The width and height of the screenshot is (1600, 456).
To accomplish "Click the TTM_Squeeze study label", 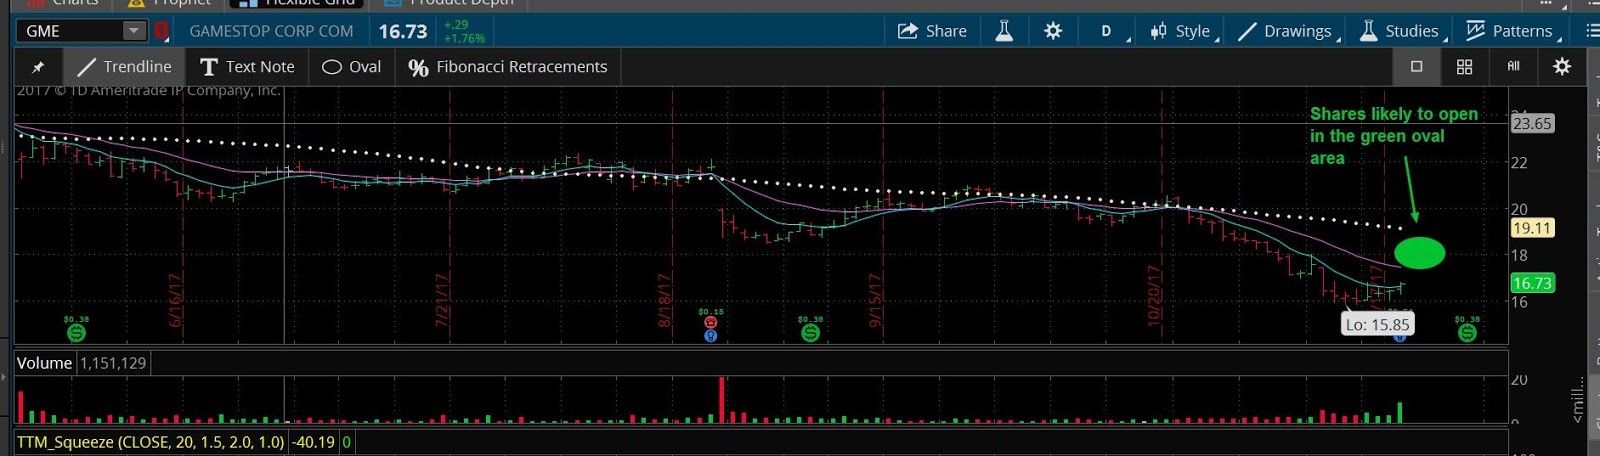I will pos(150,441).
